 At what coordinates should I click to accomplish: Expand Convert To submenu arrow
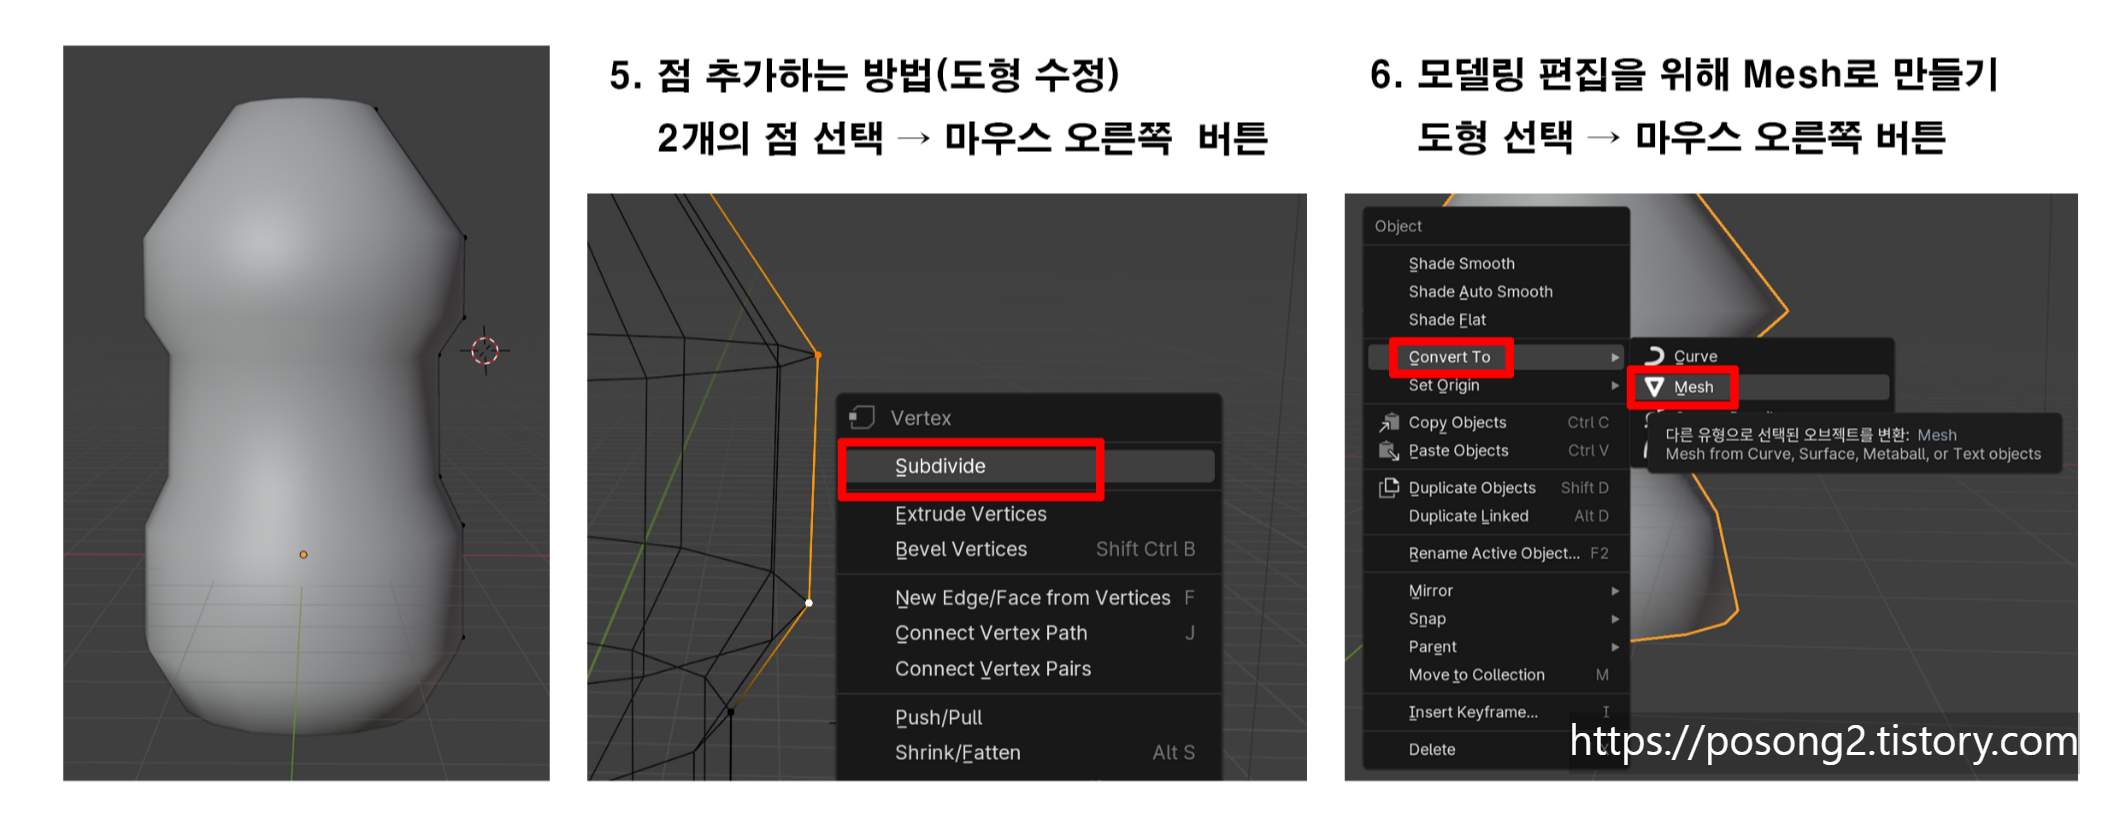tap(1614, 357)
